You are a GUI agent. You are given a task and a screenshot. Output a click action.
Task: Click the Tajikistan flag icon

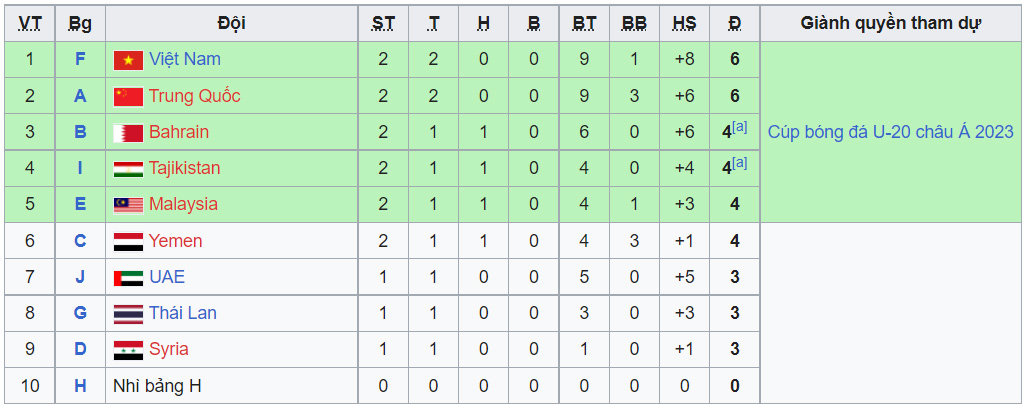[128, 168]
